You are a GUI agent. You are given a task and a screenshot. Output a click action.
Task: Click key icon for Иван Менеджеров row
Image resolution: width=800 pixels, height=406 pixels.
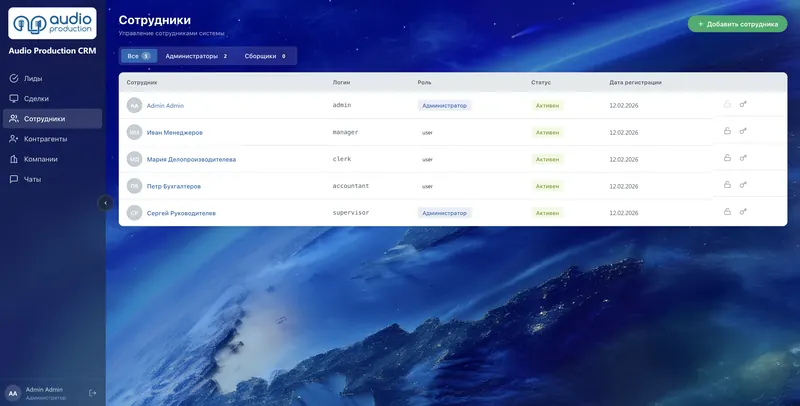tap(743, 131)
